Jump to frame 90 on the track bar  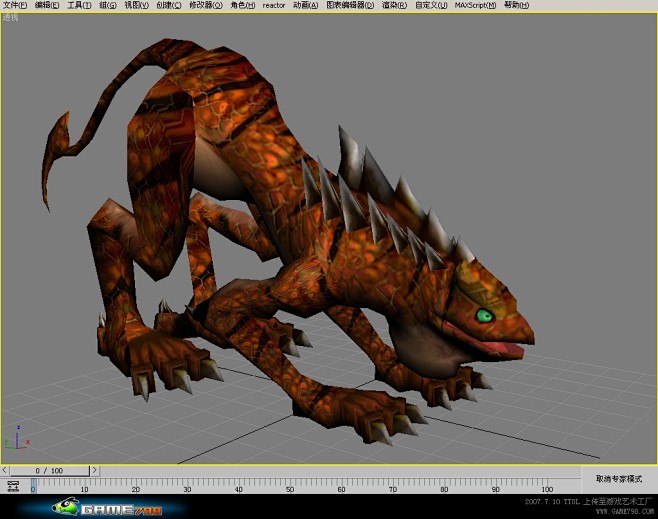(x=496, y=489)
